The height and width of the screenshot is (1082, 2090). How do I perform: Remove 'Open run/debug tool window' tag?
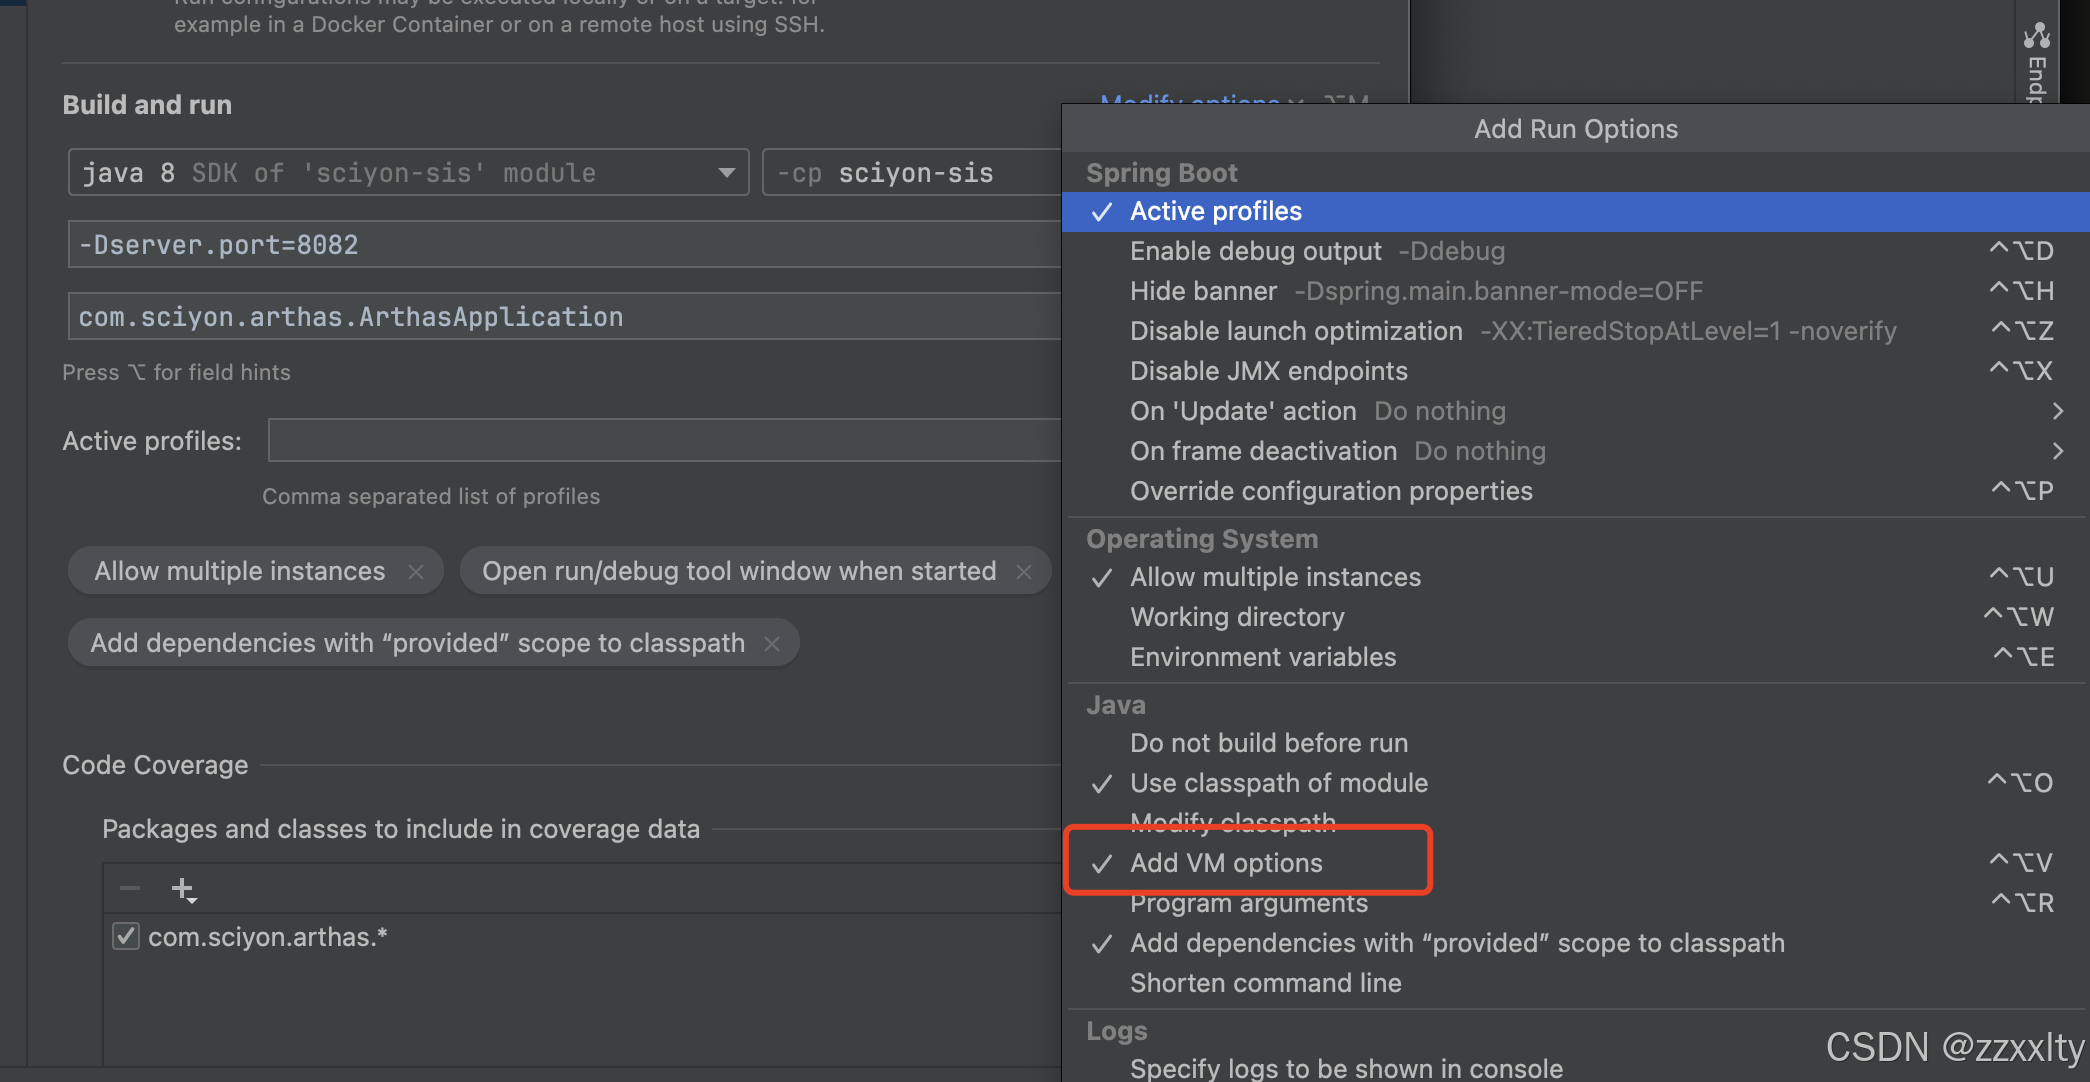1024,572
